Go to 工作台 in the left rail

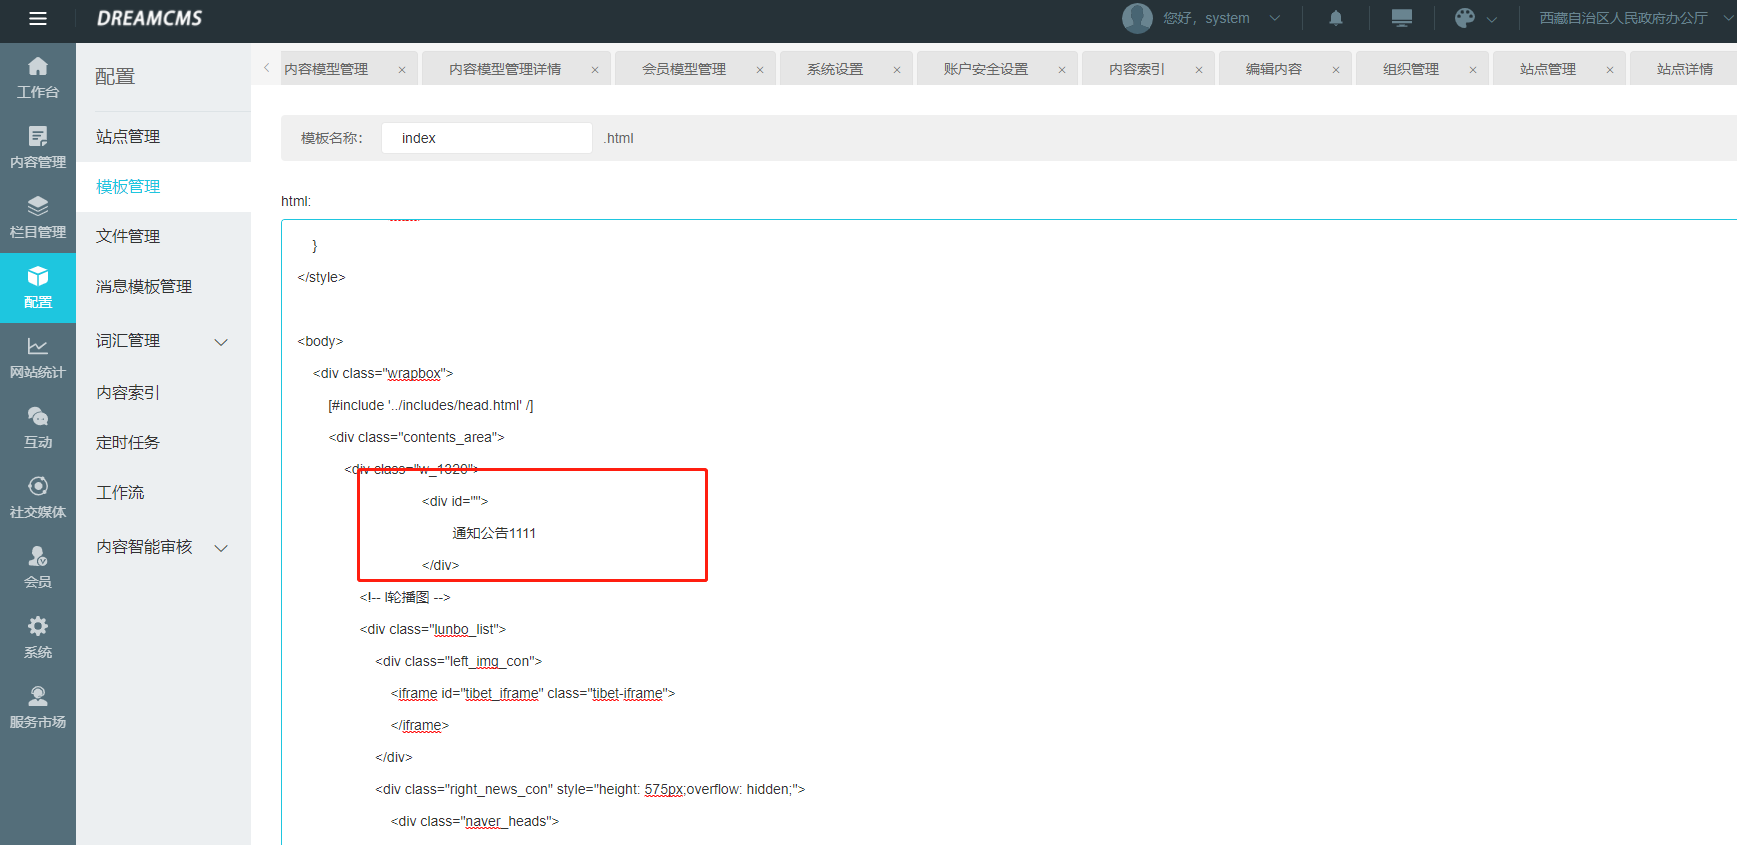(x=38, y=78)
